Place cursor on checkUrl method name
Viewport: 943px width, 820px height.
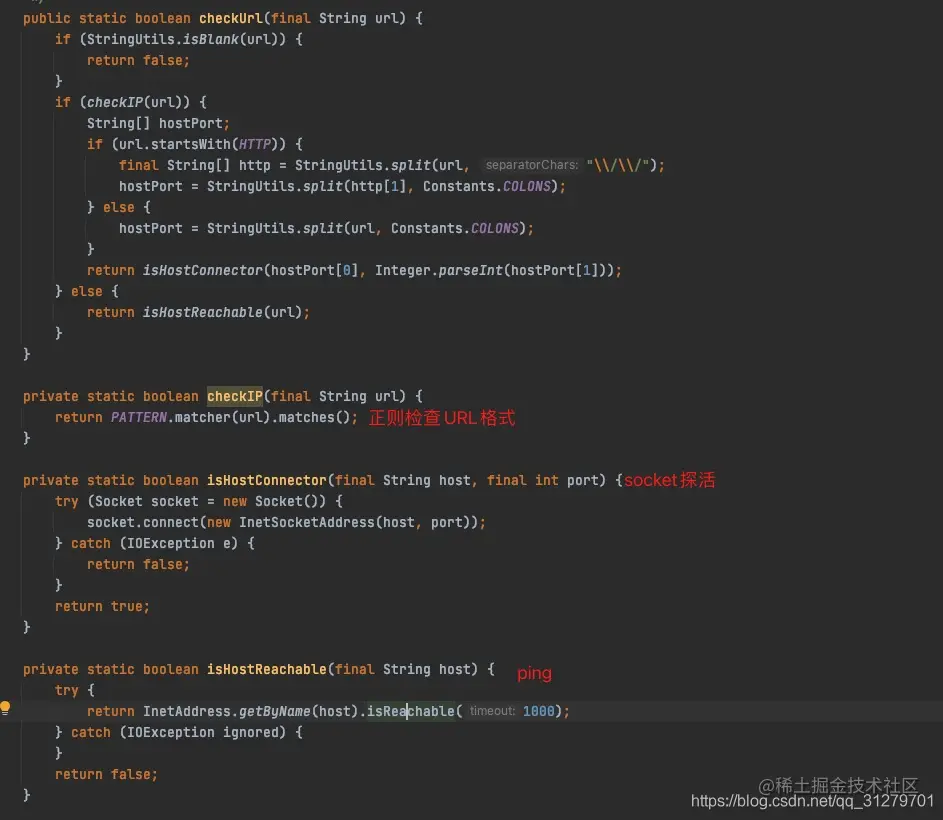coord(231,18)
